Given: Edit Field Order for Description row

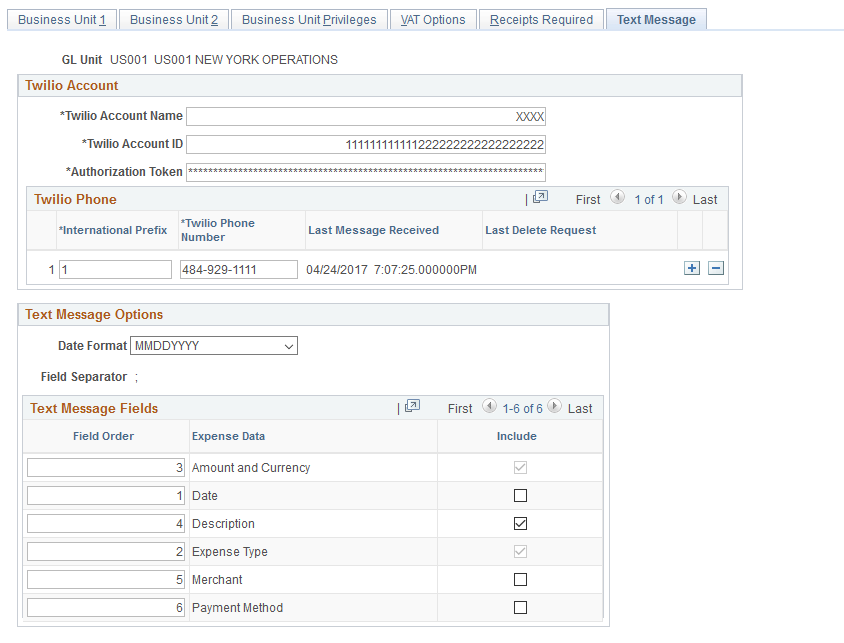Looking at the screenshot, I should 106,524.
